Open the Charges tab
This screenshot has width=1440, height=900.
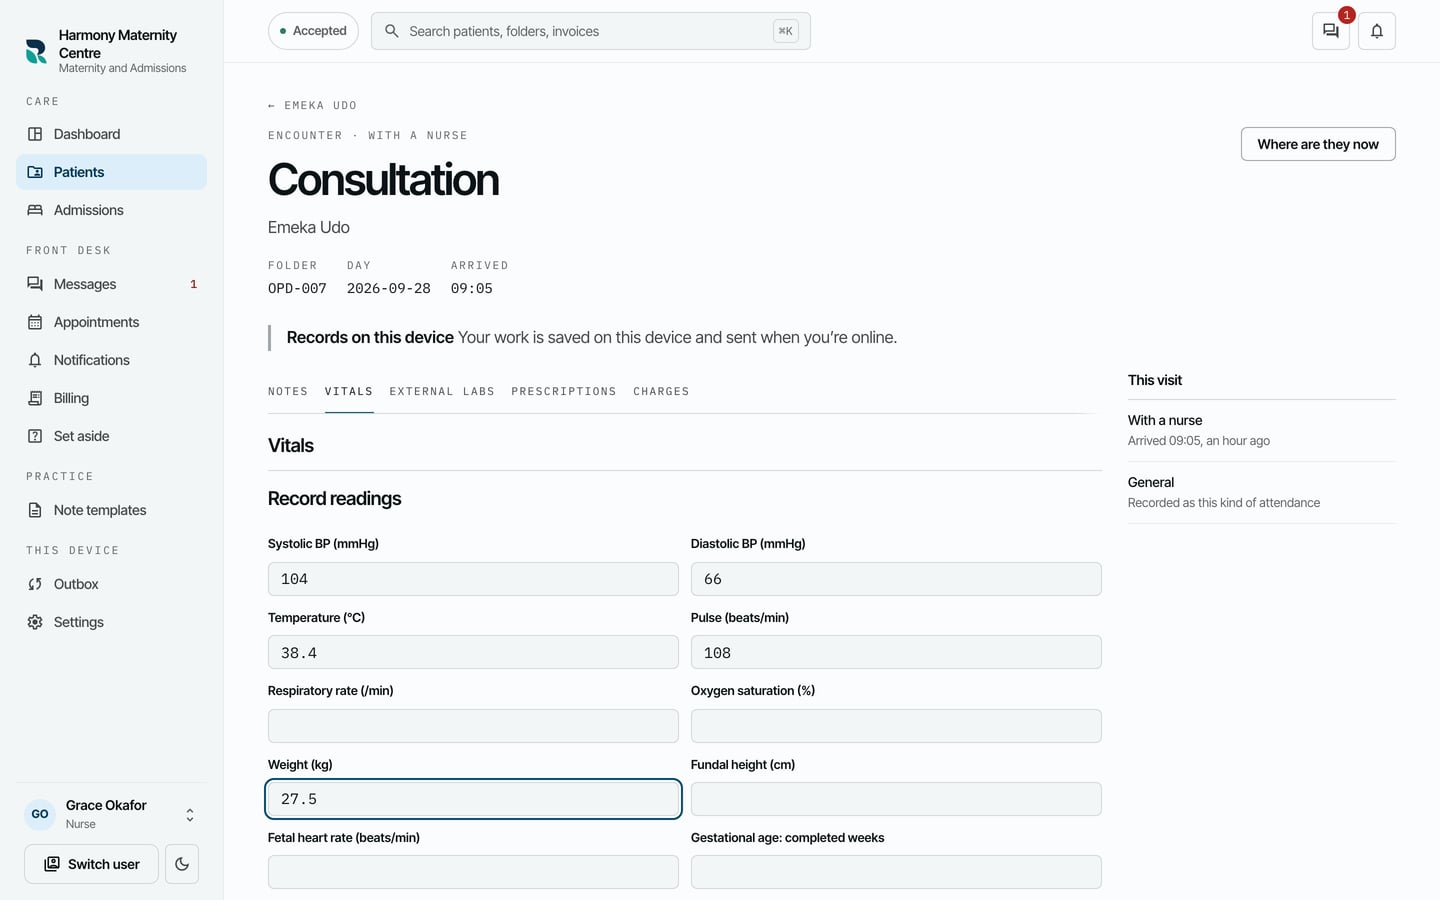[661, 391]
